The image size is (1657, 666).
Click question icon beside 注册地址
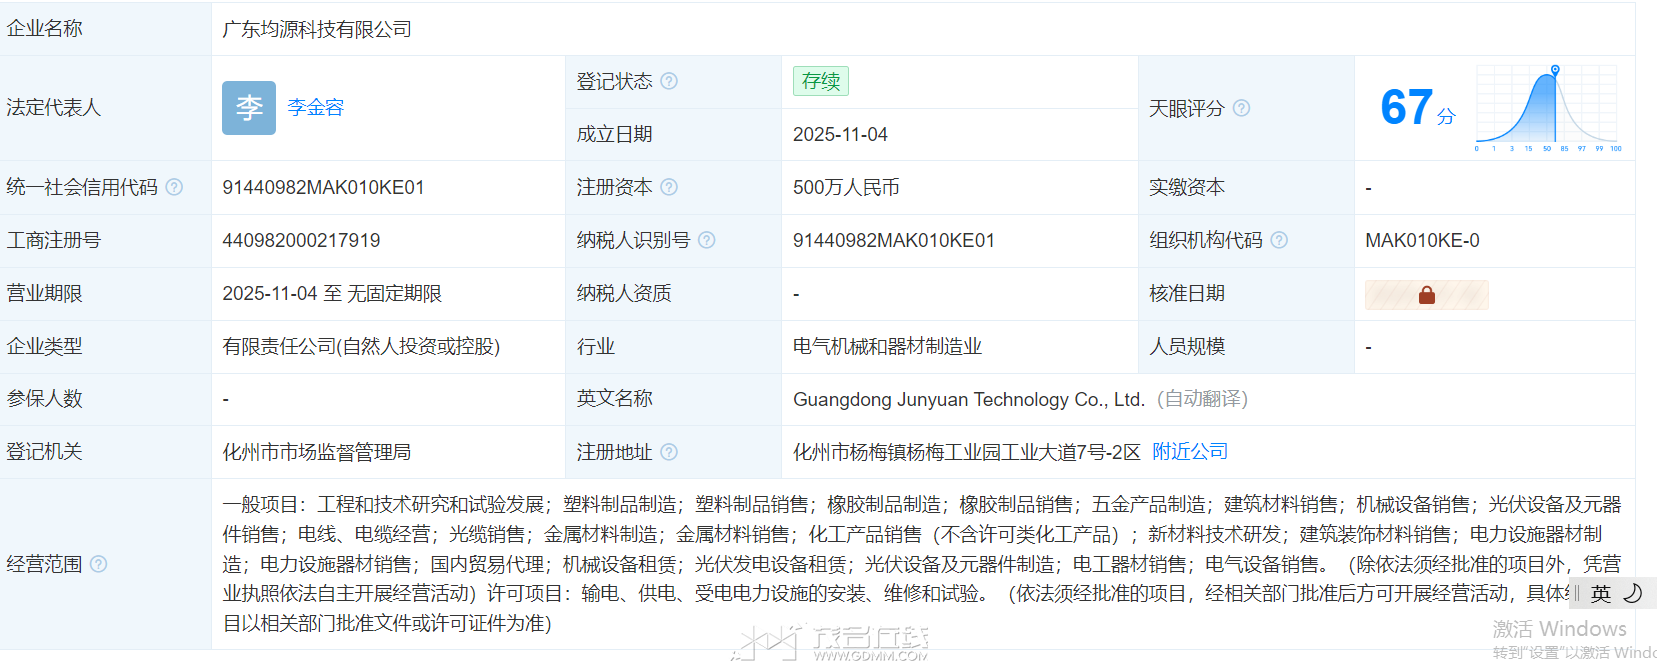pyautogui.click(x=669, y=452)
